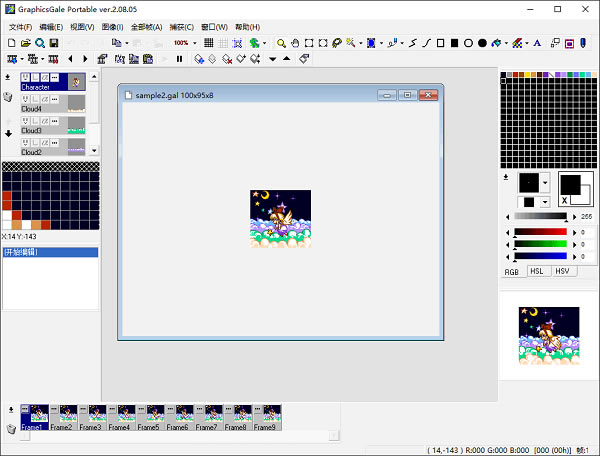This screenshot has height=456, width=600.
Task: Select the Text tool
Action: coord(537,43)
